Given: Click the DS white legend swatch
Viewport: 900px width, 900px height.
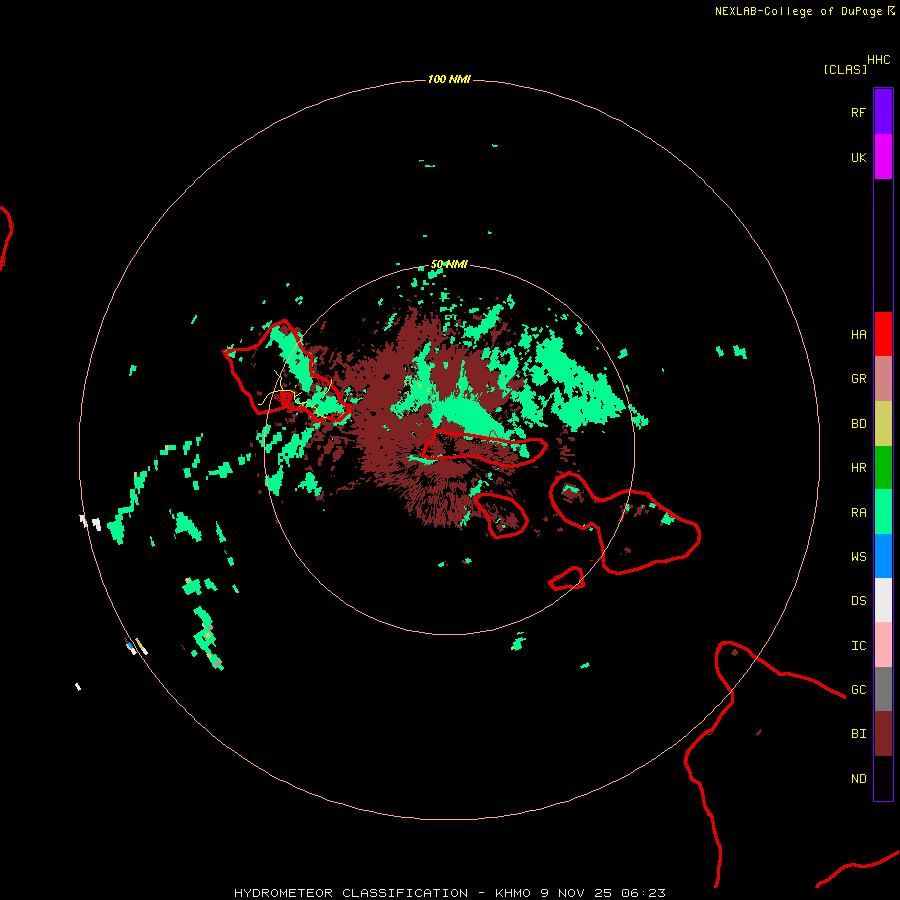Looking at the screenshot, I should point(883,600).
